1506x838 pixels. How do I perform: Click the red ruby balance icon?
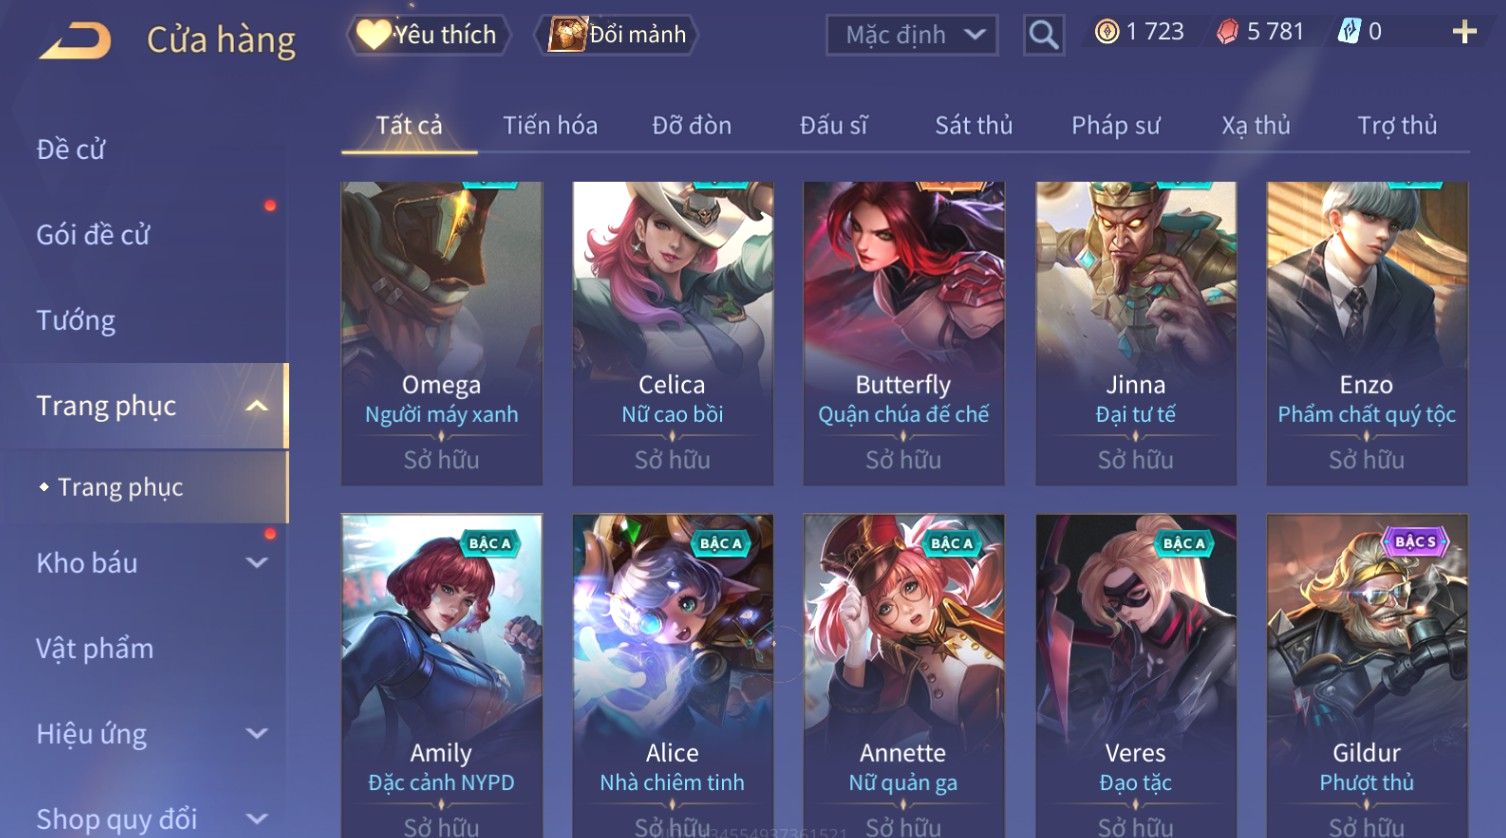click(x=1227, y=32)
